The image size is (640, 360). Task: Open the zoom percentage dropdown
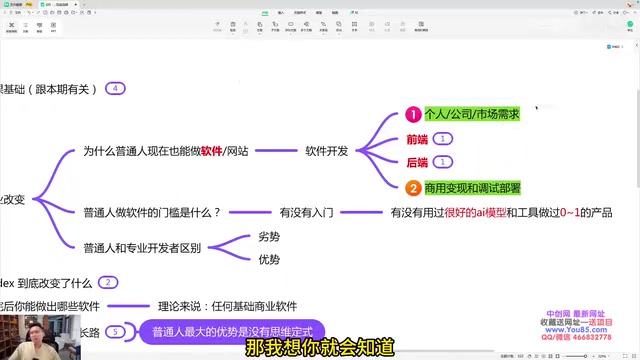click(x=604, y=356)
